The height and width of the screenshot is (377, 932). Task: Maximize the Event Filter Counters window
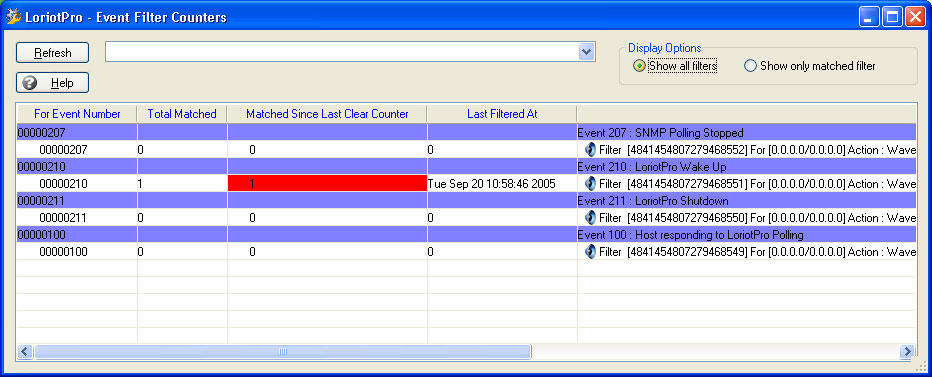point(892,17)
